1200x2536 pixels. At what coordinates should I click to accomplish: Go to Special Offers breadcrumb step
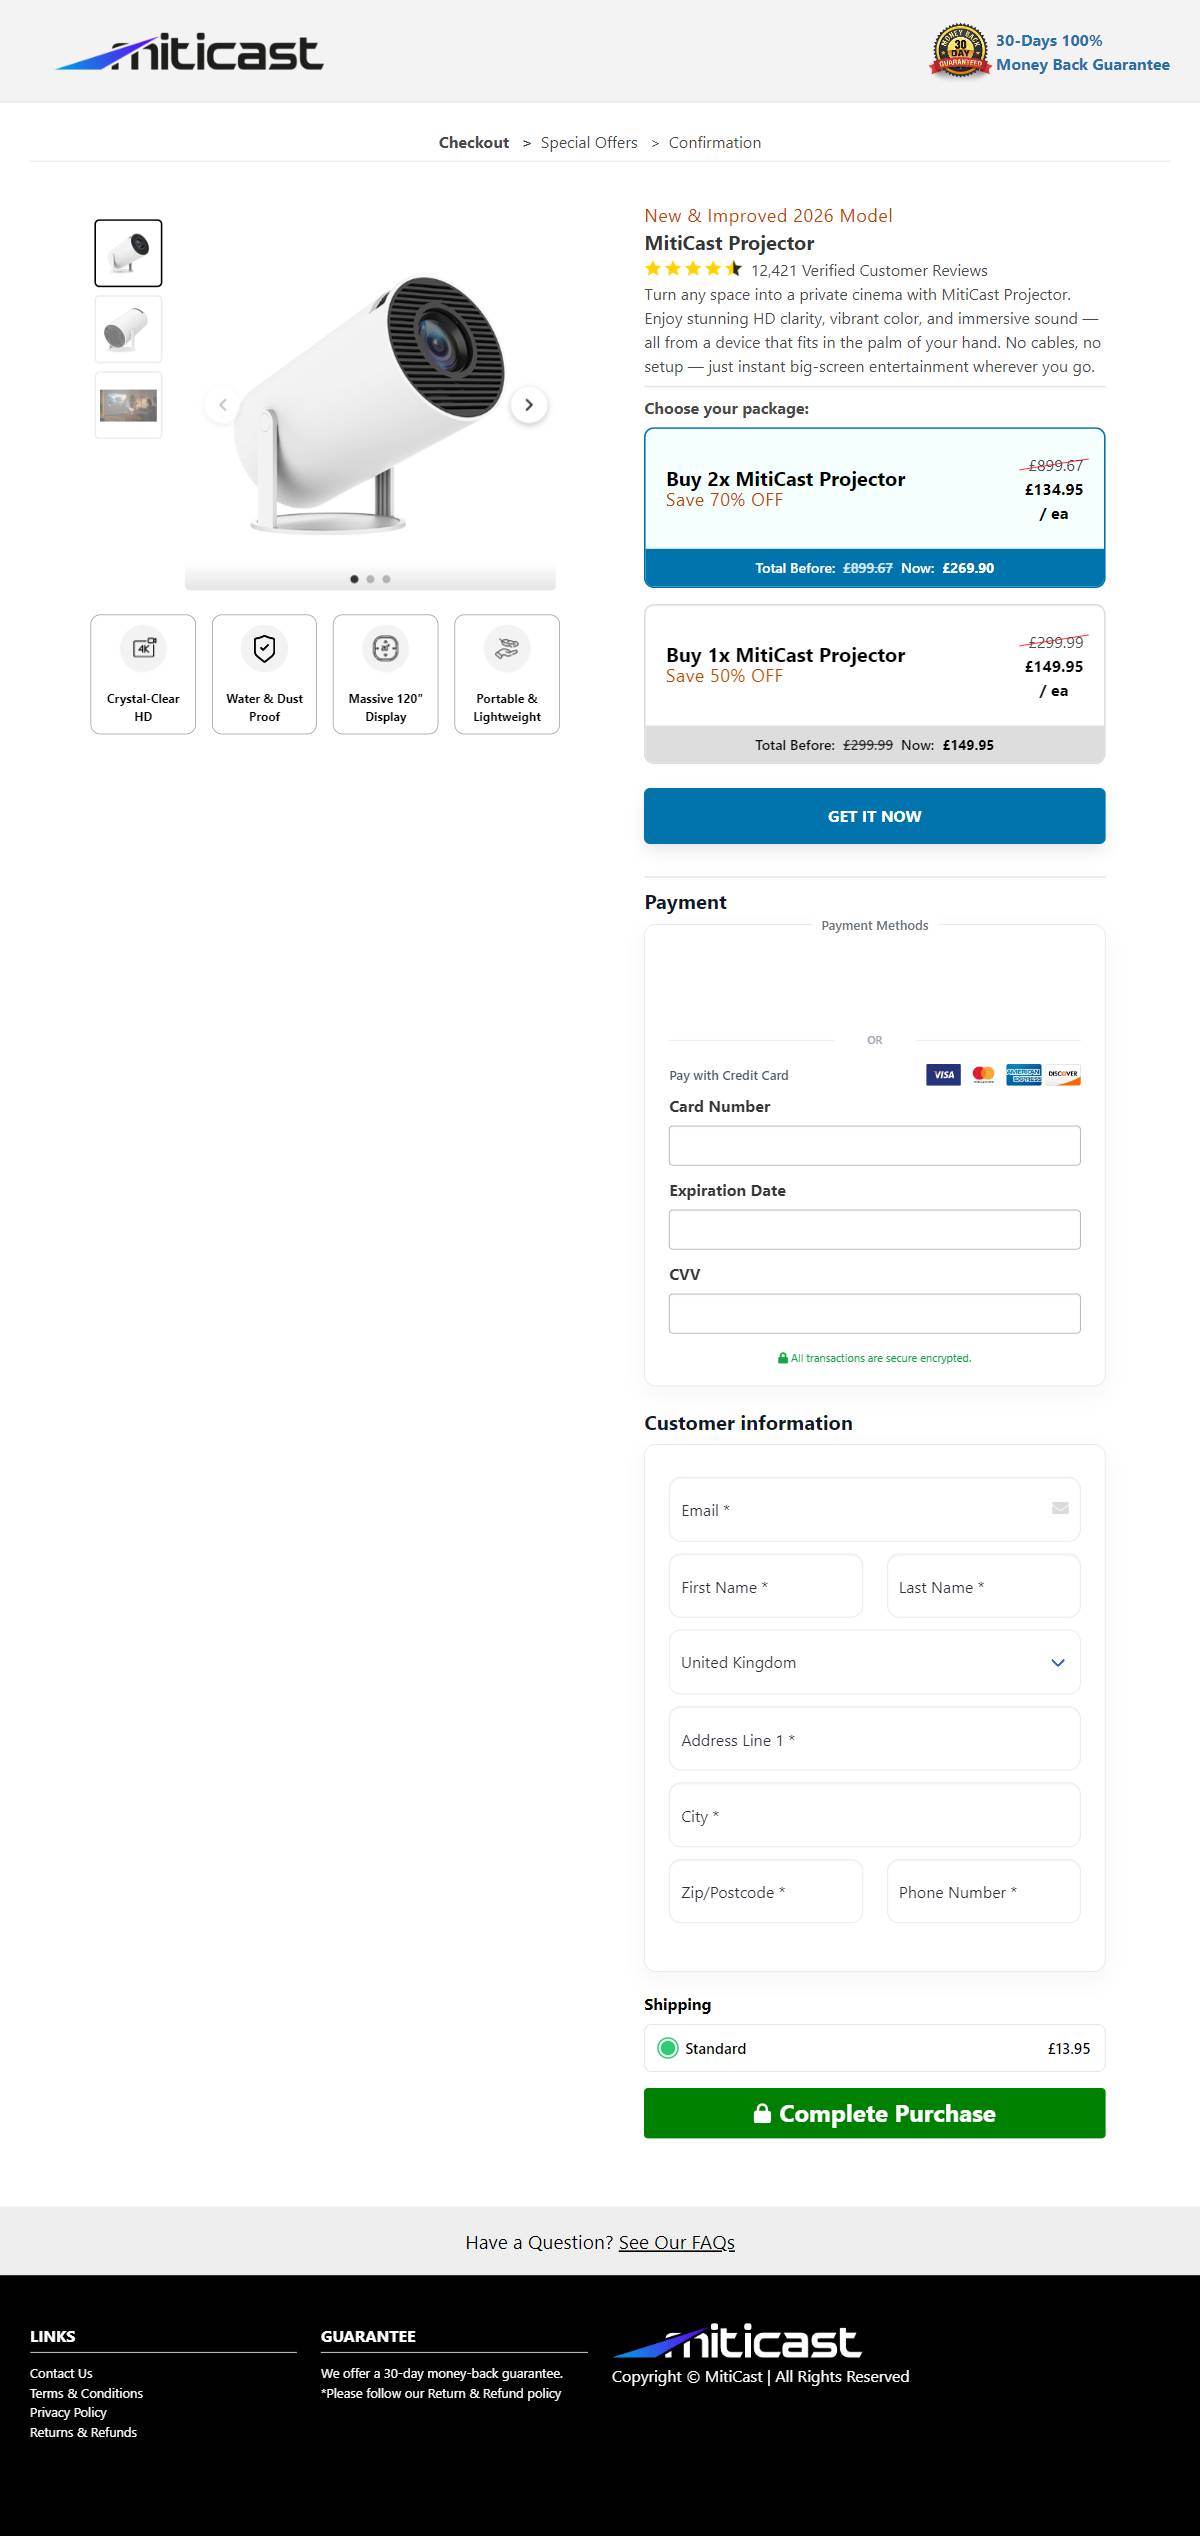[589, 143]
